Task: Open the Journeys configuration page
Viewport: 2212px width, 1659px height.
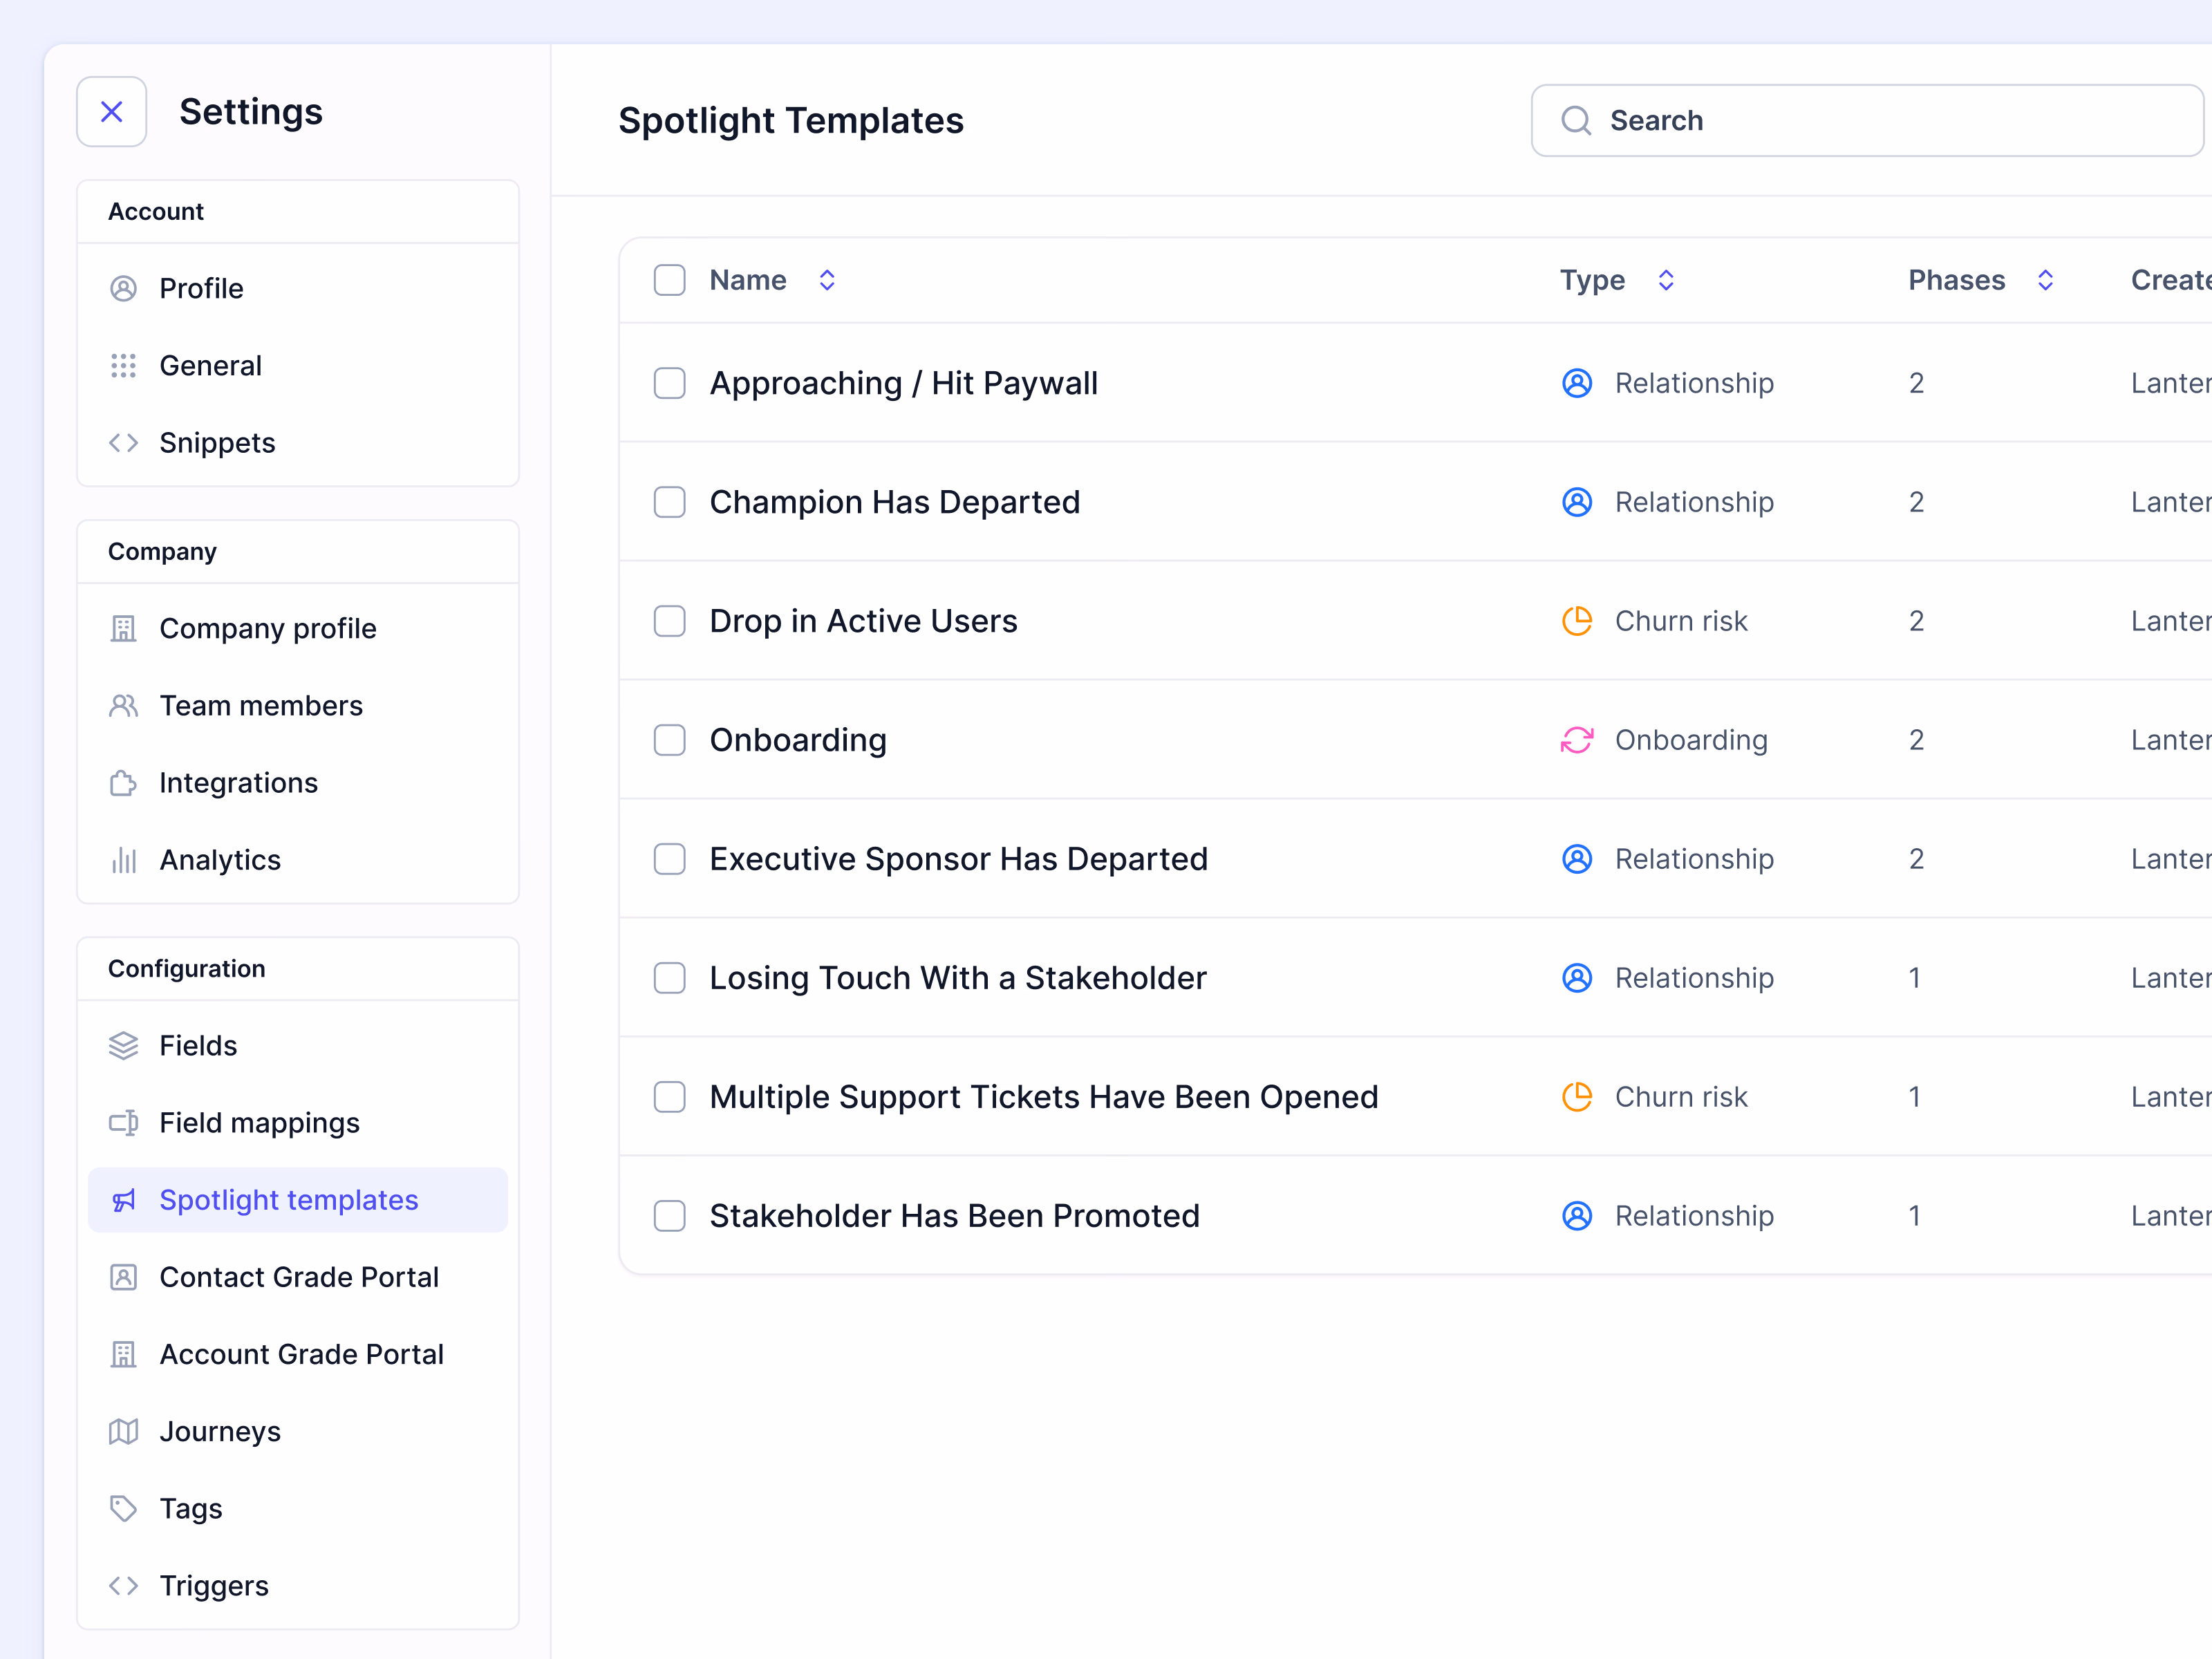Action: [x=298, y=1432]
